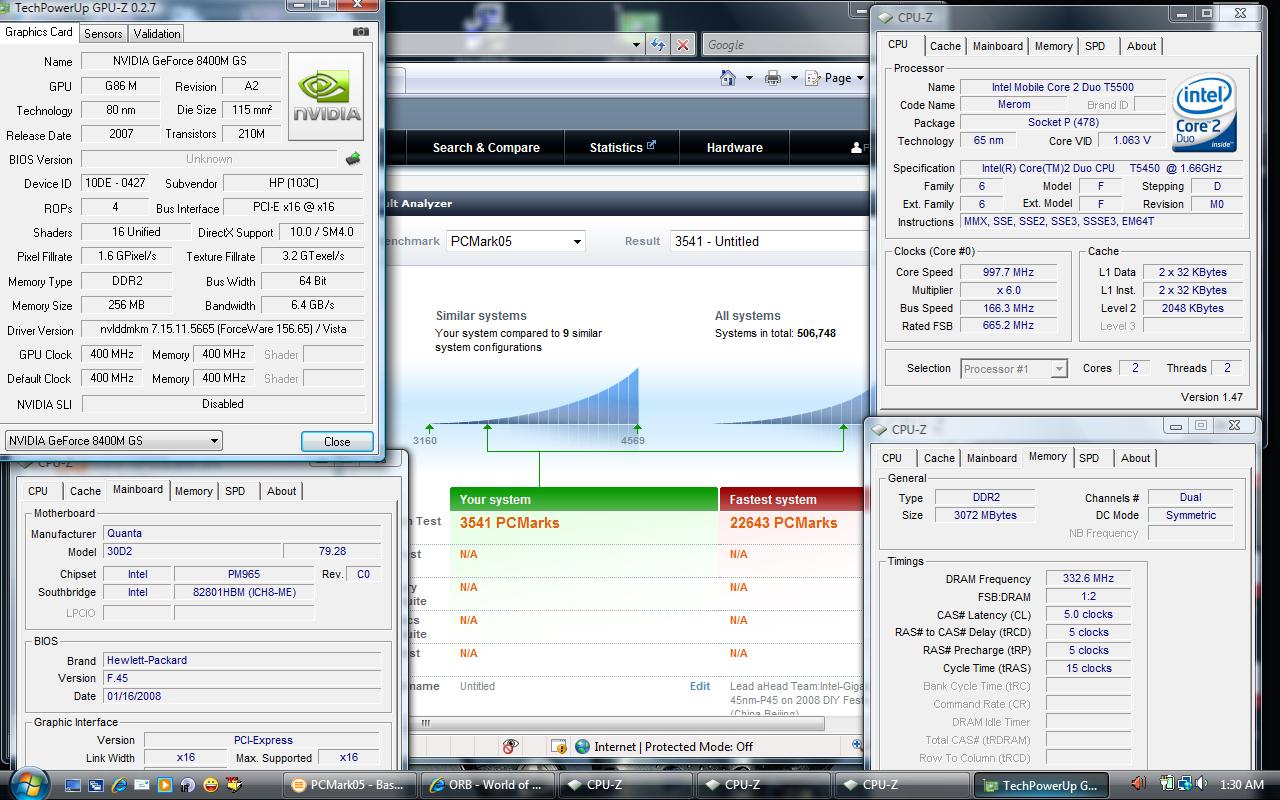Open the Processor #1 selection dropdown in CPU-Z
This screenshot has height=800, width=1280.
[x=1059, y=369]
